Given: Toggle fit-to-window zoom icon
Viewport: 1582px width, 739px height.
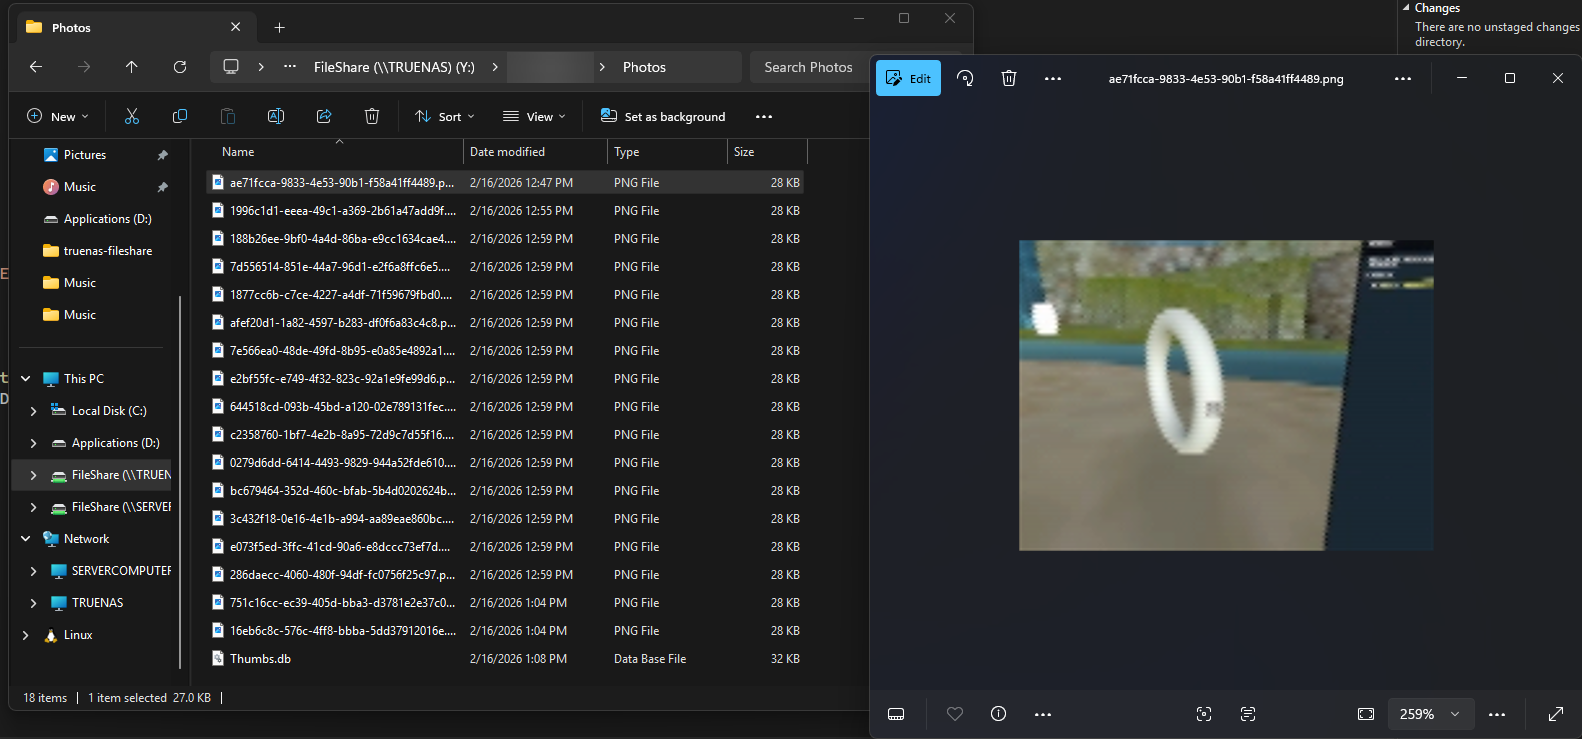Looking at the screenshot, I should click(x=1366, y=714).
